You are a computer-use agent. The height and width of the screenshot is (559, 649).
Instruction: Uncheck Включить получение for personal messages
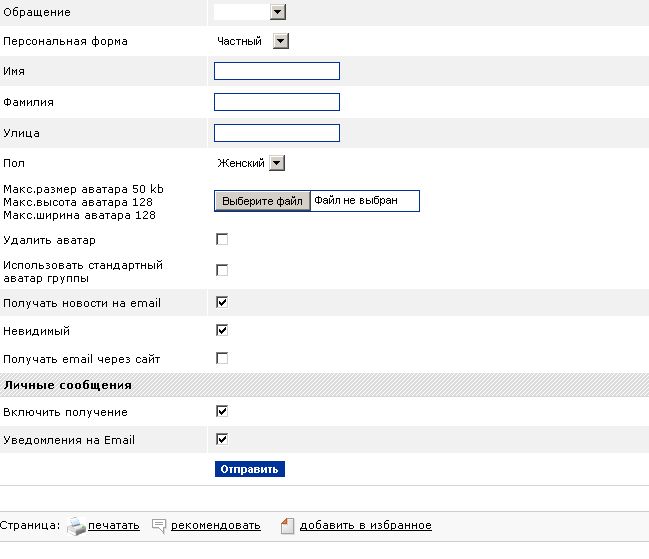[222, 411]
